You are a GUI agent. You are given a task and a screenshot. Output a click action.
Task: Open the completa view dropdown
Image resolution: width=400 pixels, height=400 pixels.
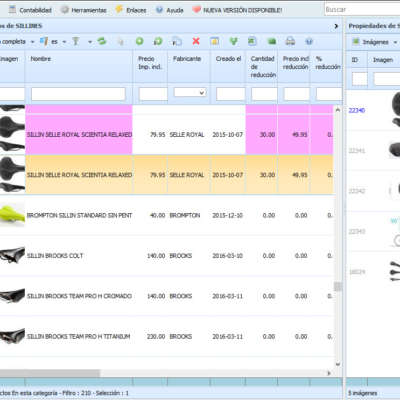tap(32, 42)
